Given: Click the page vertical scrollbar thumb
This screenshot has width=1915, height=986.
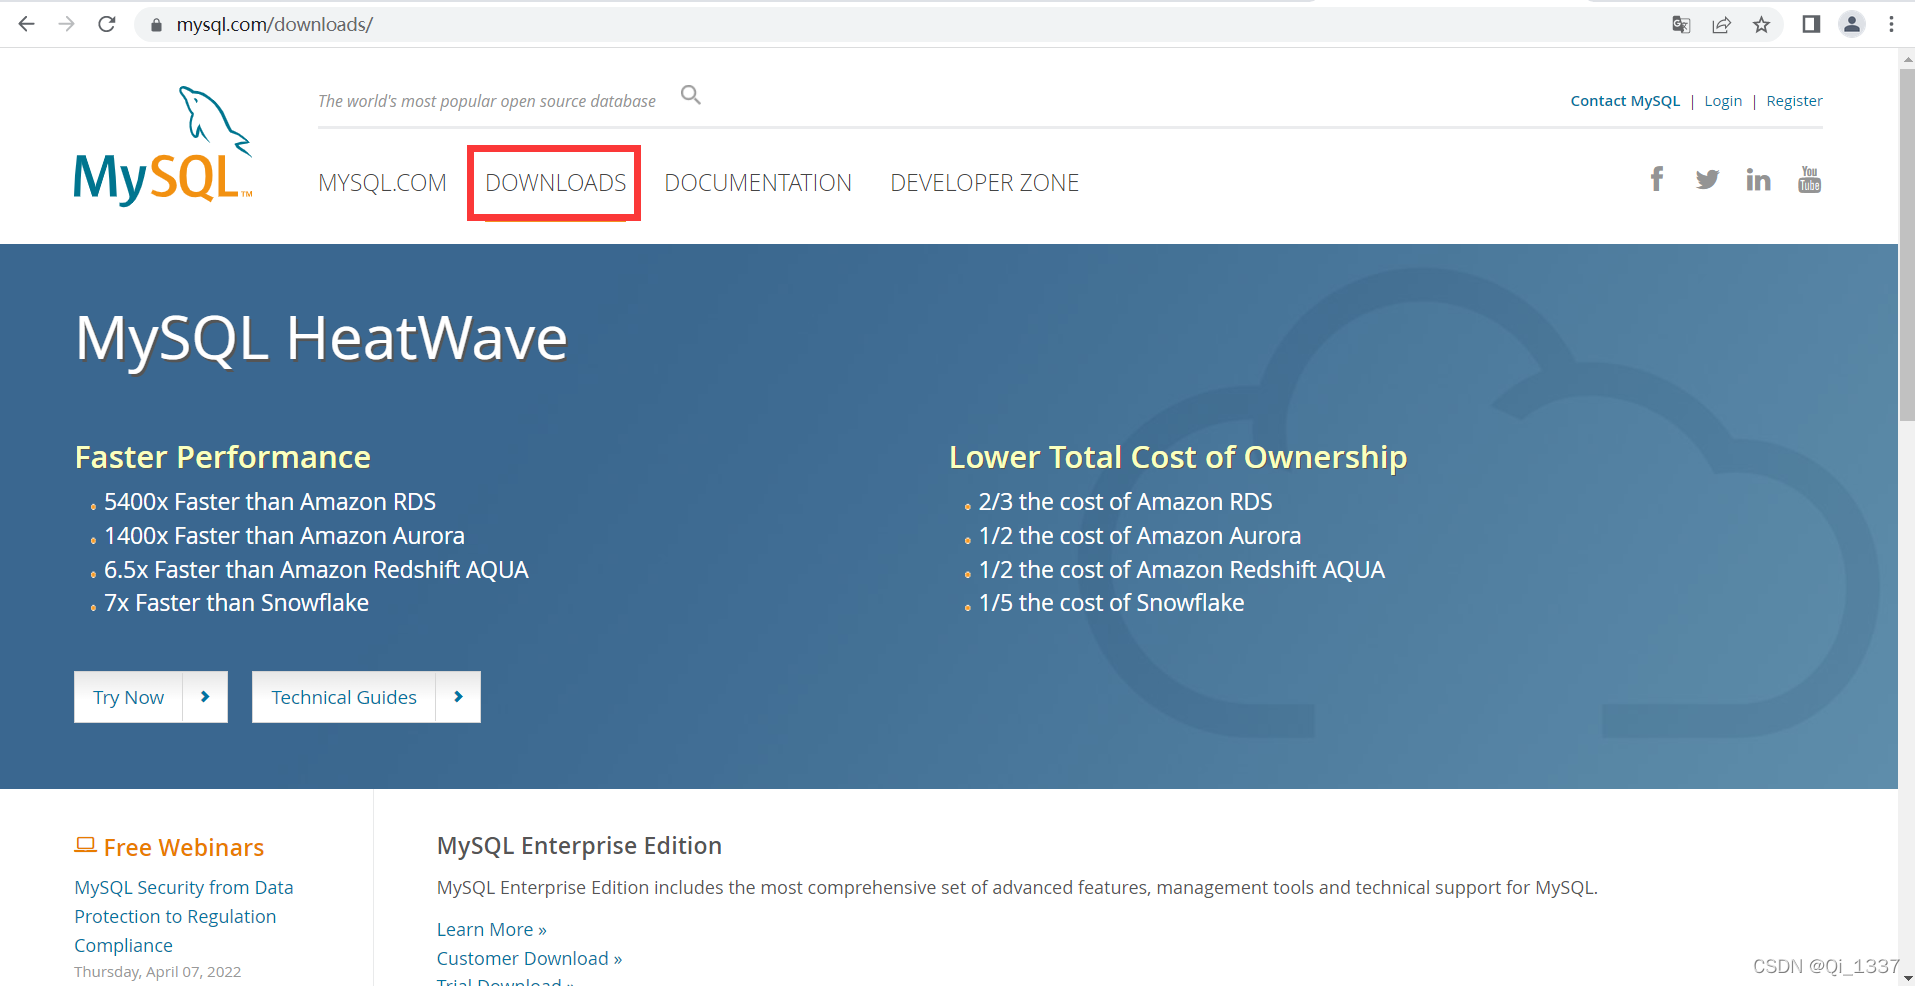Looking at the screenshot, I should point(1906,245).
